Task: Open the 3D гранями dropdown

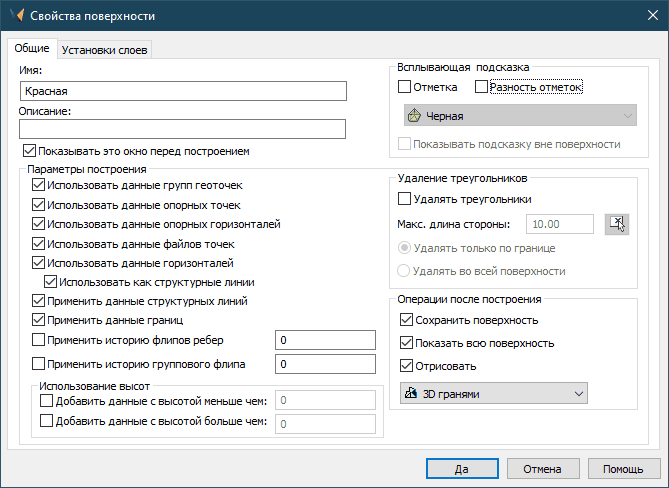Action: pos(492,394)
